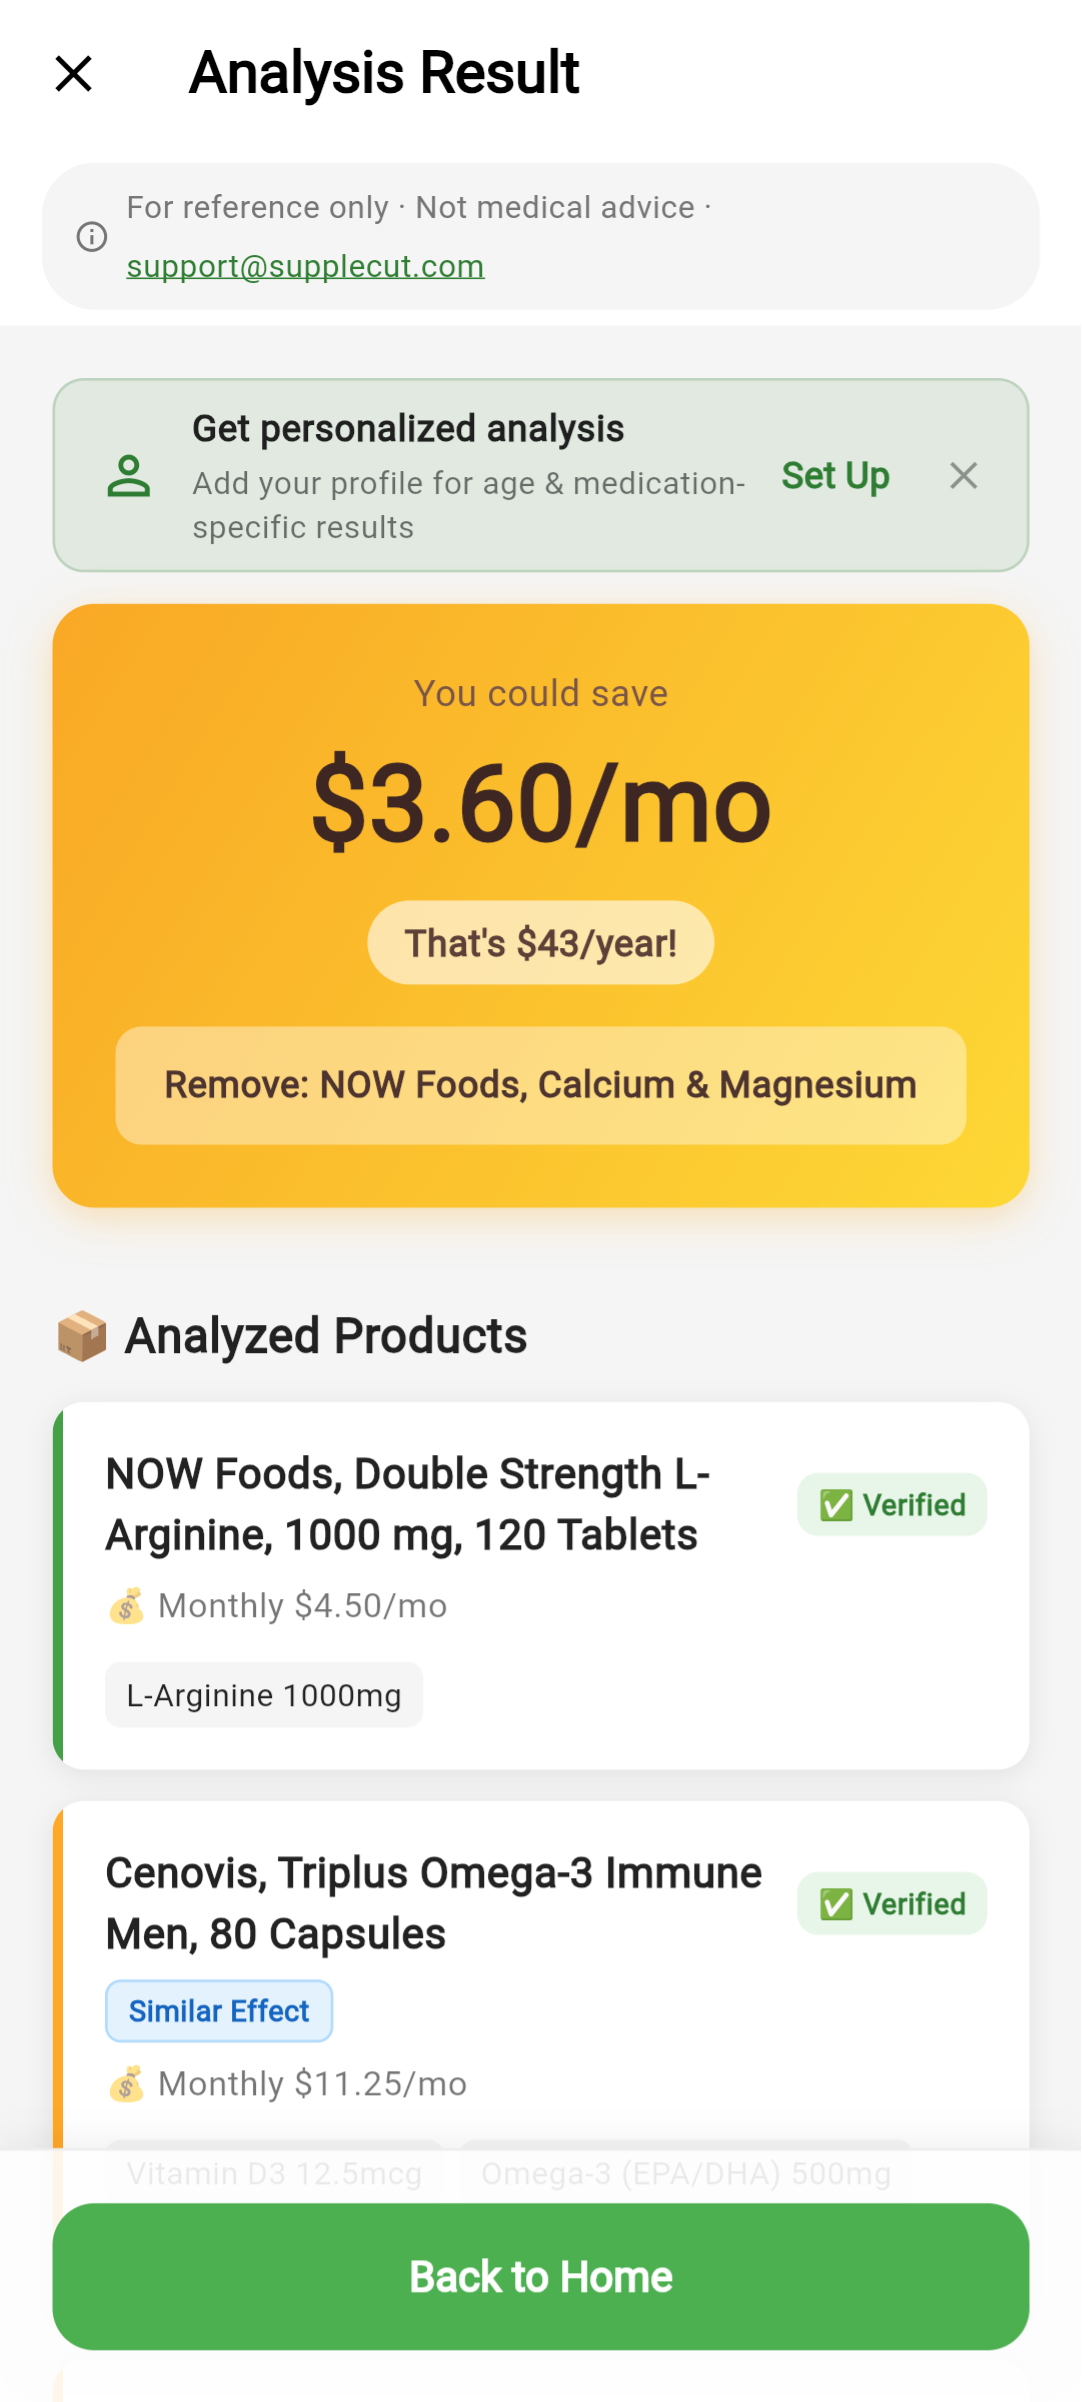
Task: Tap the Similar Effect tag
Action: pyautogui.click(x=219, y=2011)
